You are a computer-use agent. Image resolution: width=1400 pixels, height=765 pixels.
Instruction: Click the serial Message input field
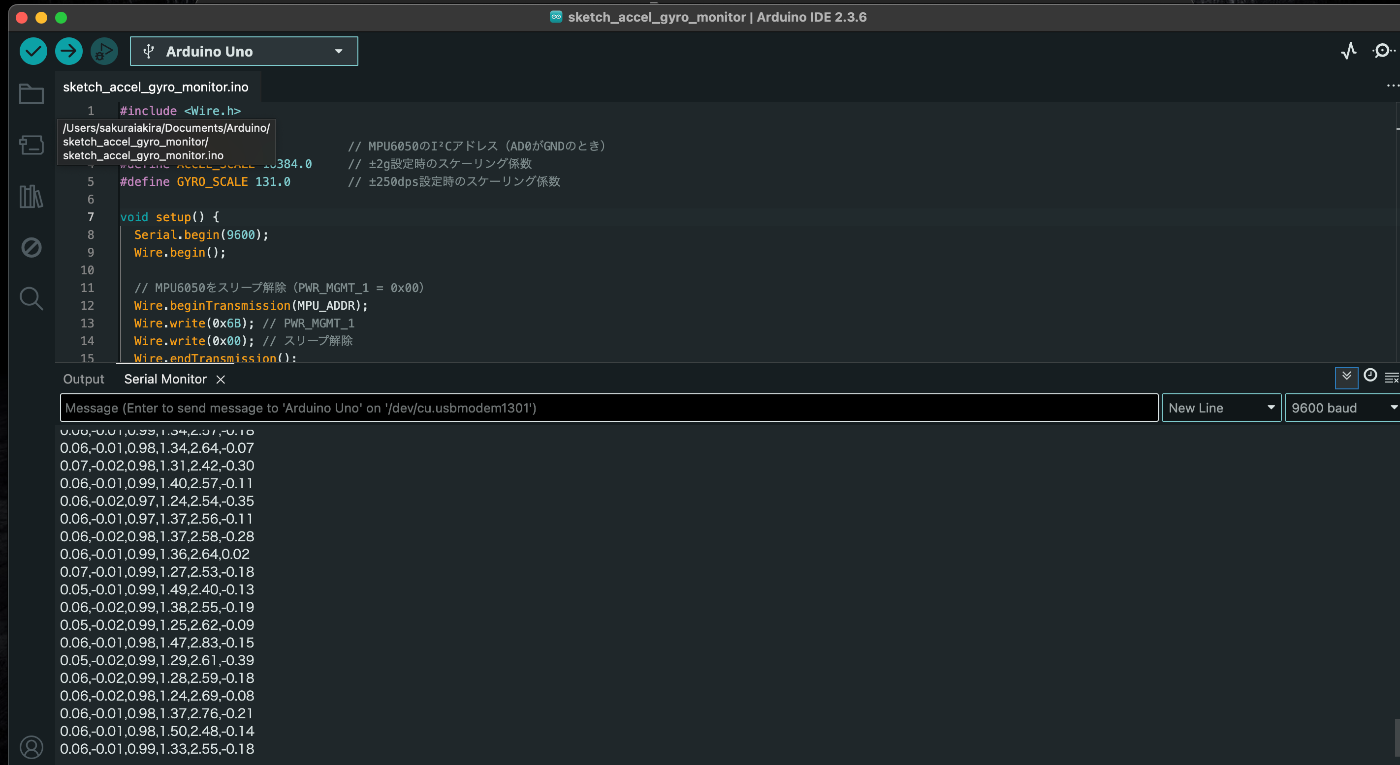tap(609, 408)
